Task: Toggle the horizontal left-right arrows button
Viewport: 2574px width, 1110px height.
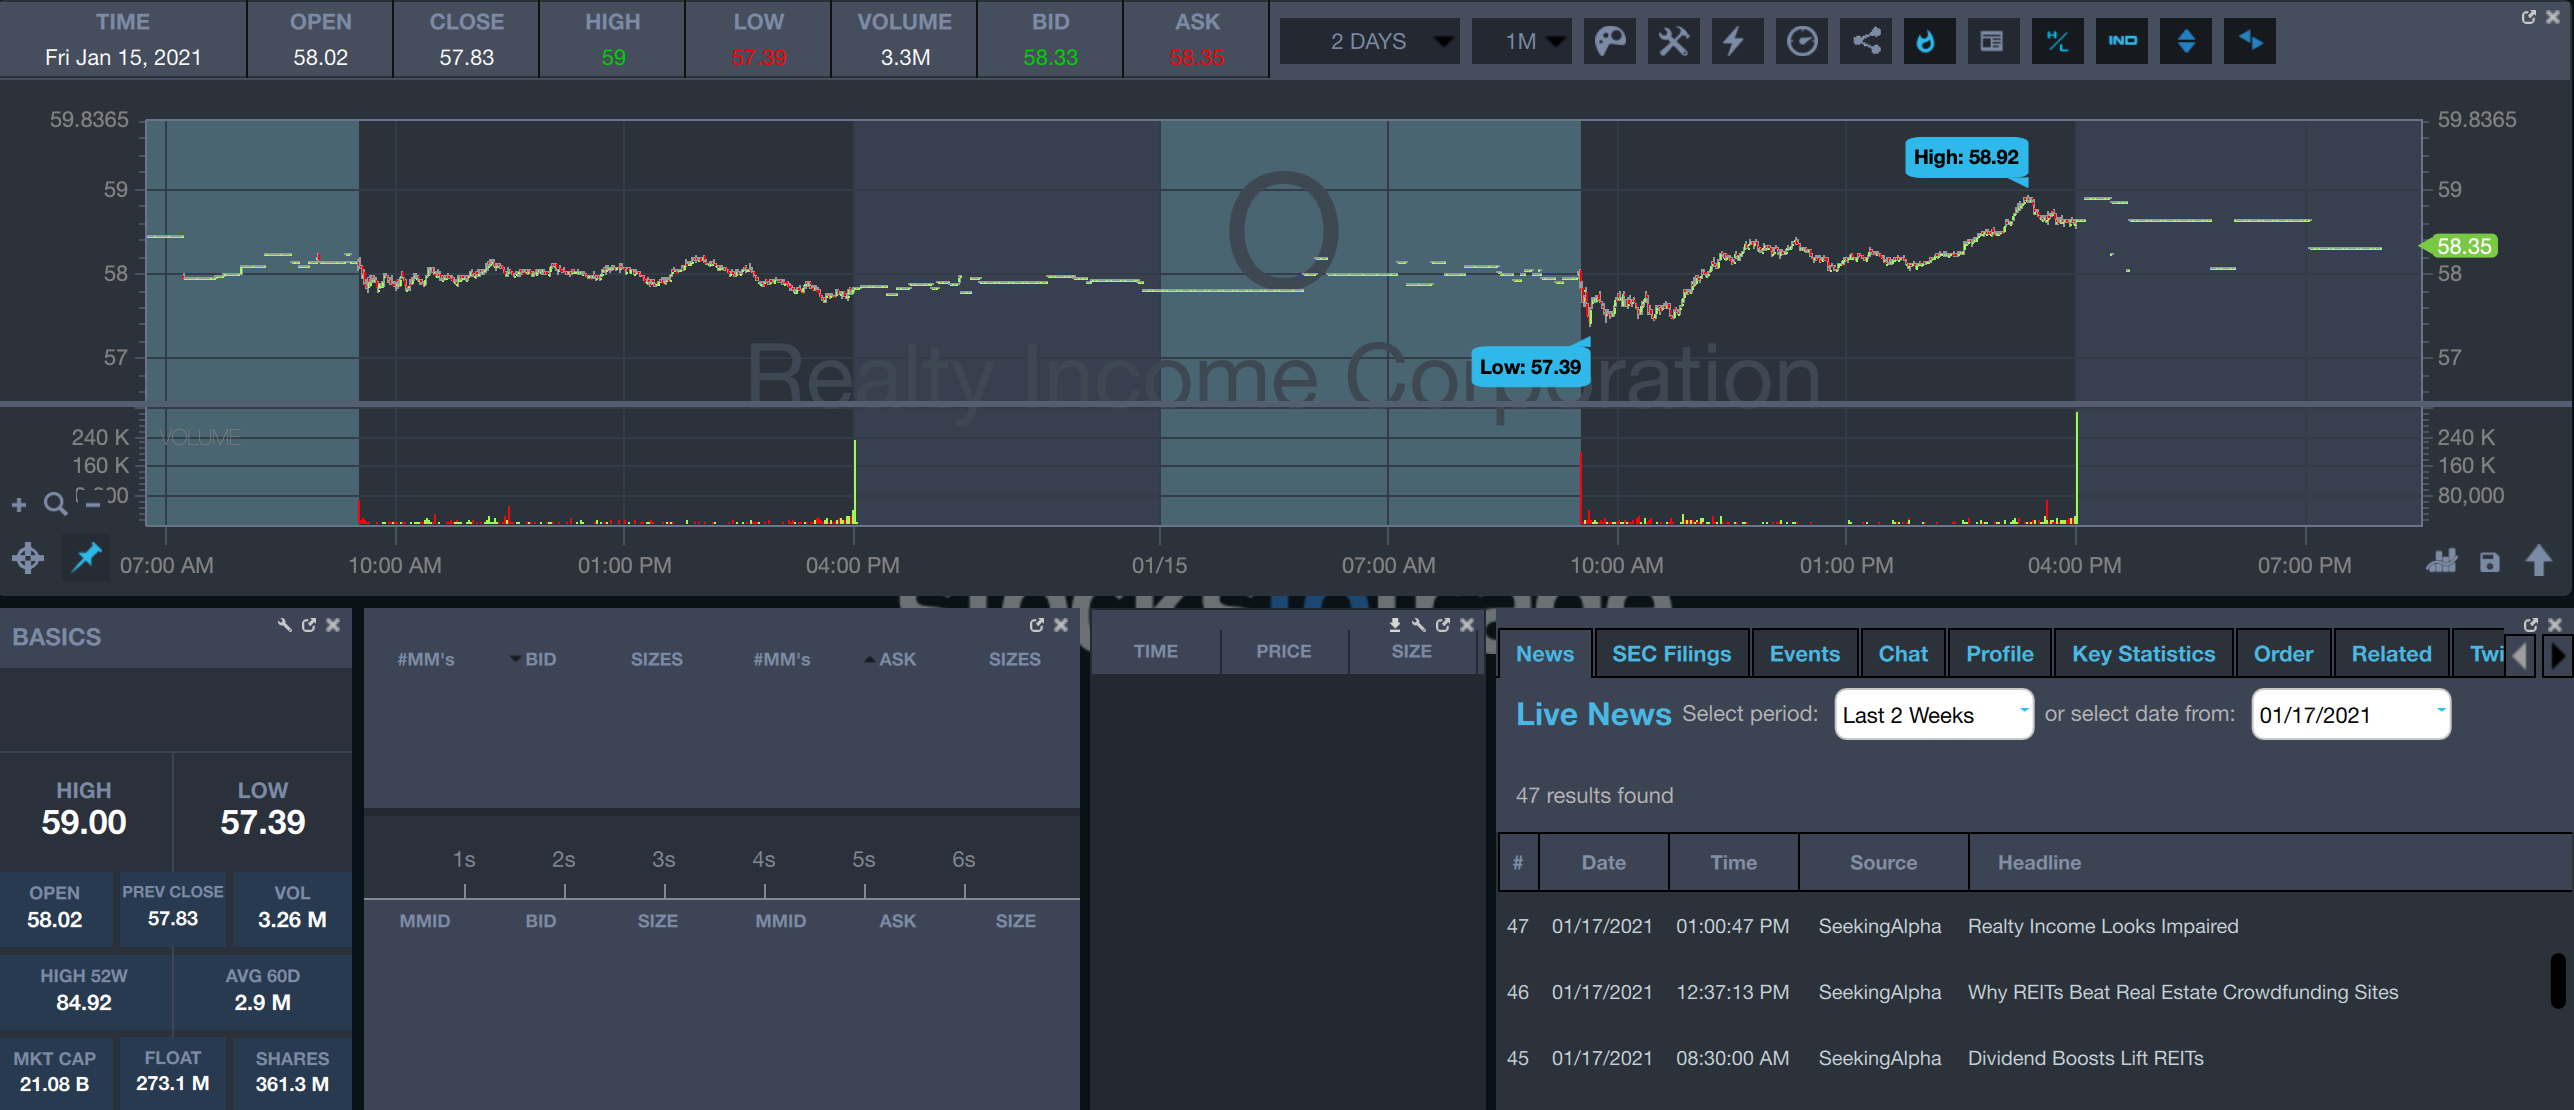Action: 2250,41
